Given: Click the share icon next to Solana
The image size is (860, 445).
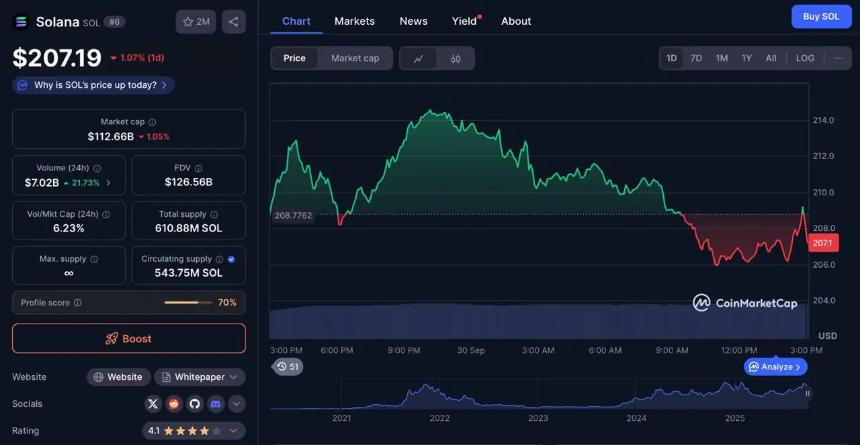Looking at the screenshot, I should [x=233, y=21].
